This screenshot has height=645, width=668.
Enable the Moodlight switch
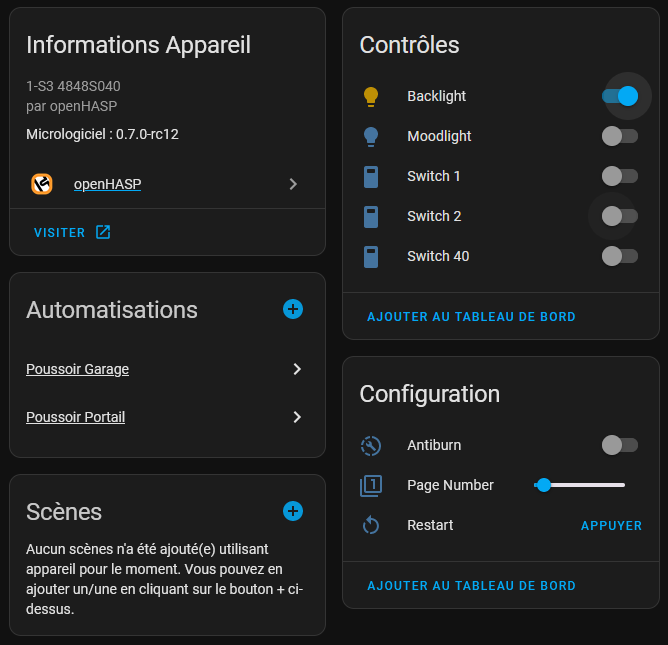point(620,136)
